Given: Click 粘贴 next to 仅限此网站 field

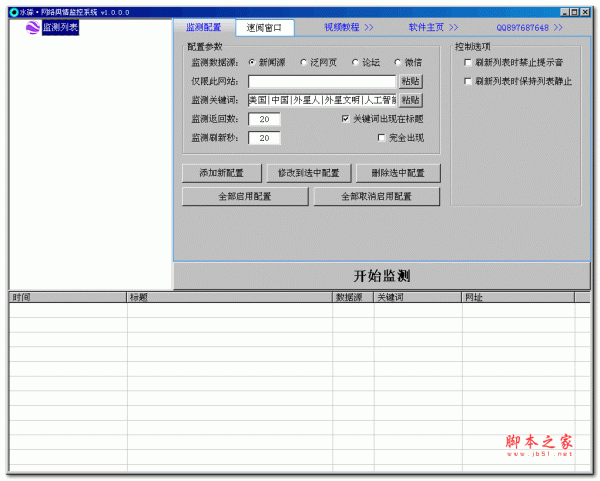Looking at the screenshot, I should (x=410, y=82).
